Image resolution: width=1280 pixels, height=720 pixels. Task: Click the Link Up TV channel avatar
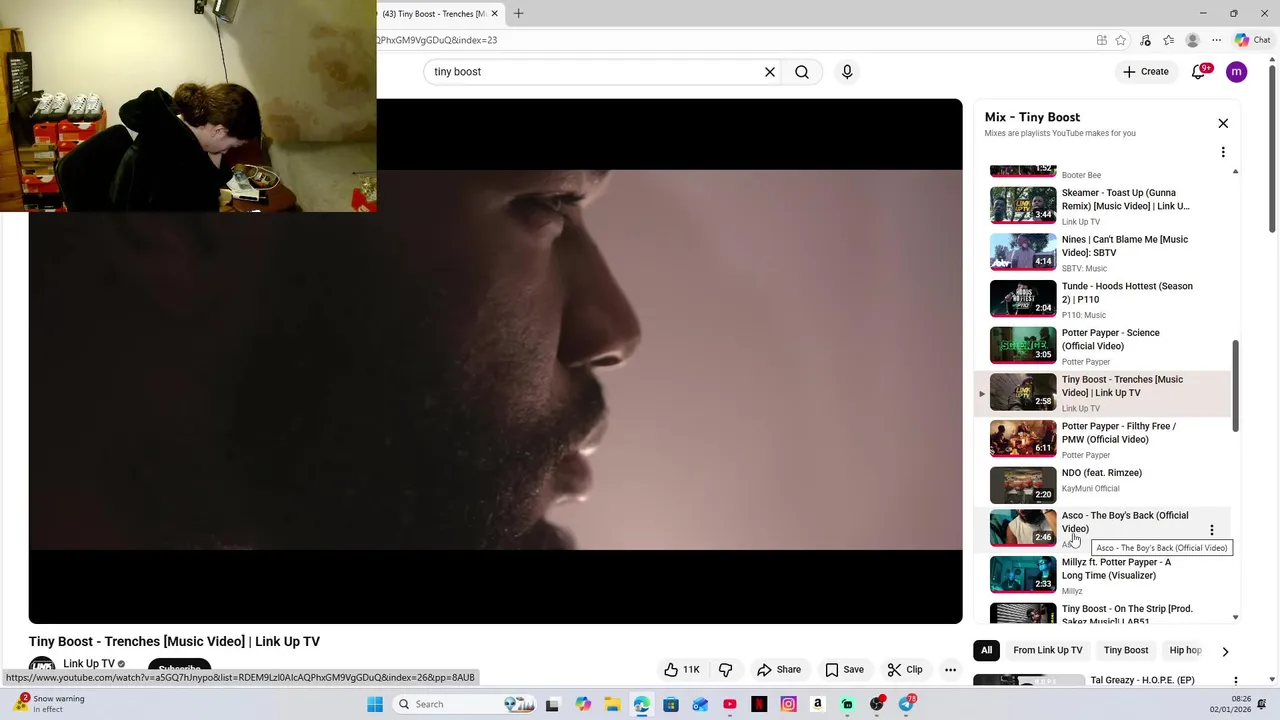click(x=42, y=666)
